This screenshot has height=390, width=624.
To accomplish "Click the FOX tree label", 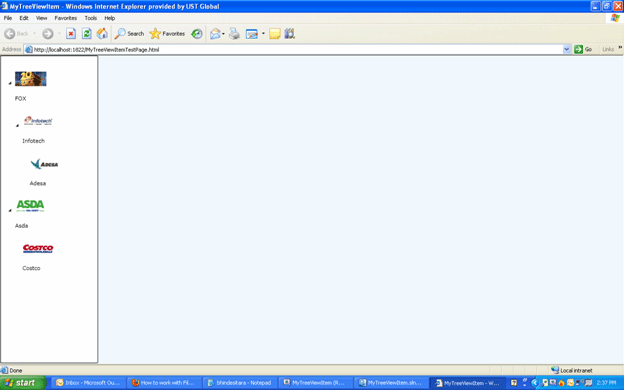I will (21, 98).
